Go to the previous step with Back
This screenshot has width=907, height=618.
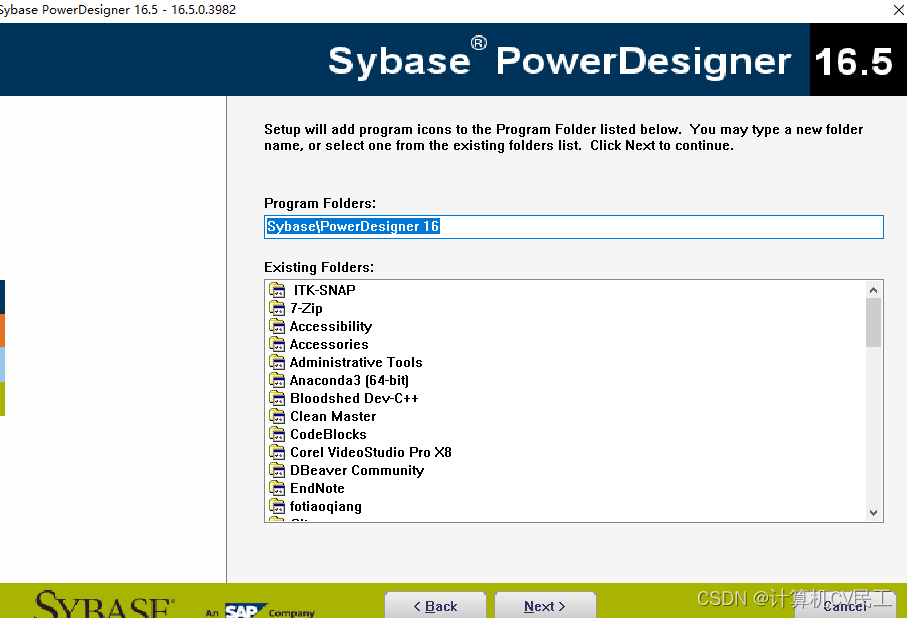pyautogui.click(x=435, y=605)
